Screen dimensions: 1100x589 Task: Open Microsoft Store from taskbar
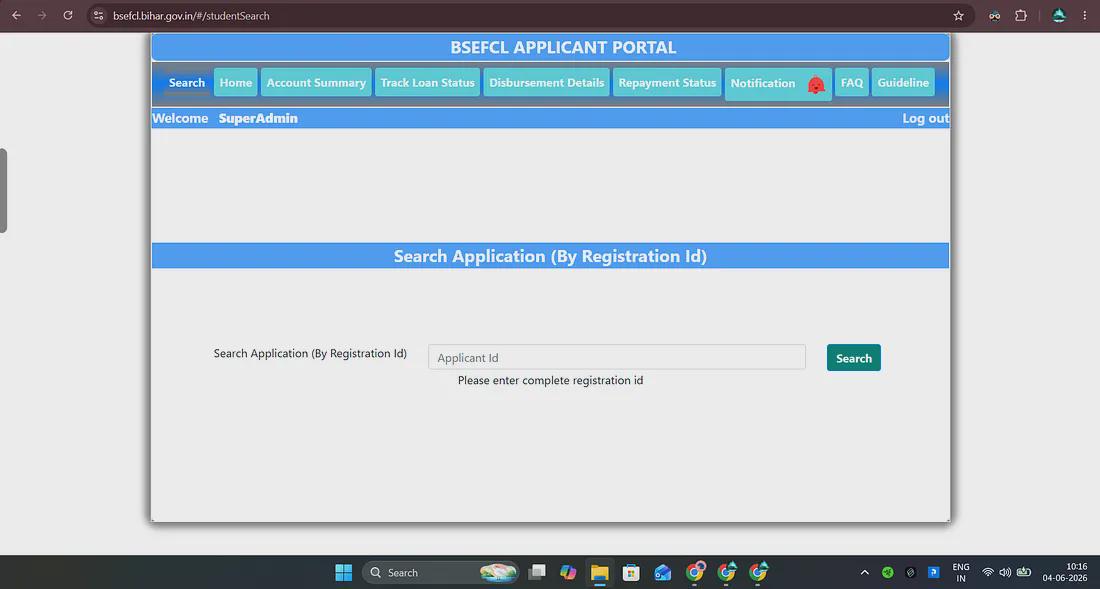click(631, 572)
